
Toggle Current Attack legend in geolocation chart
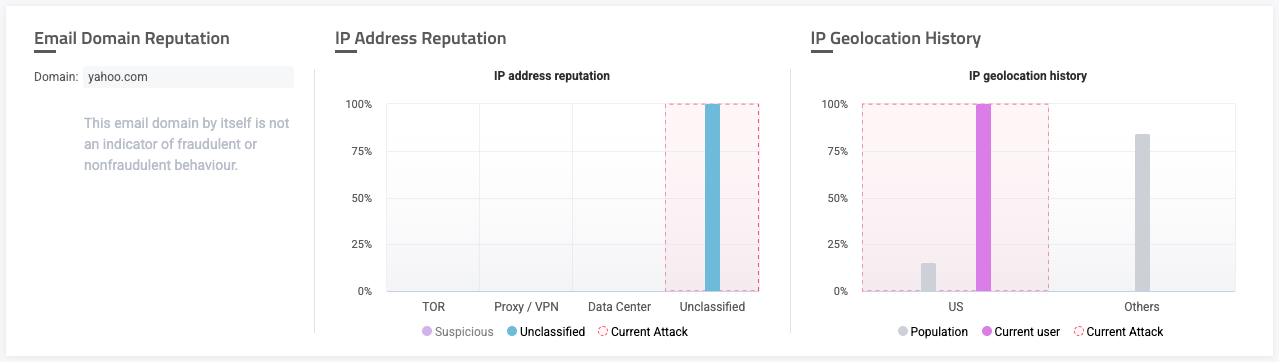pos(1118,332)
